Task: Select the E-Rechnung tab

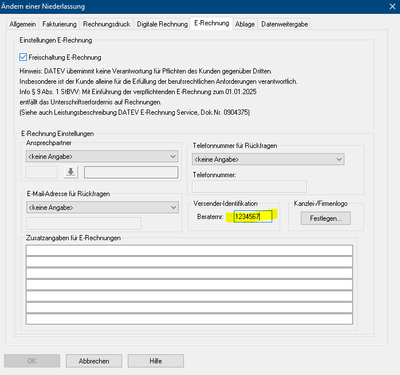Action: pos(211,23)
